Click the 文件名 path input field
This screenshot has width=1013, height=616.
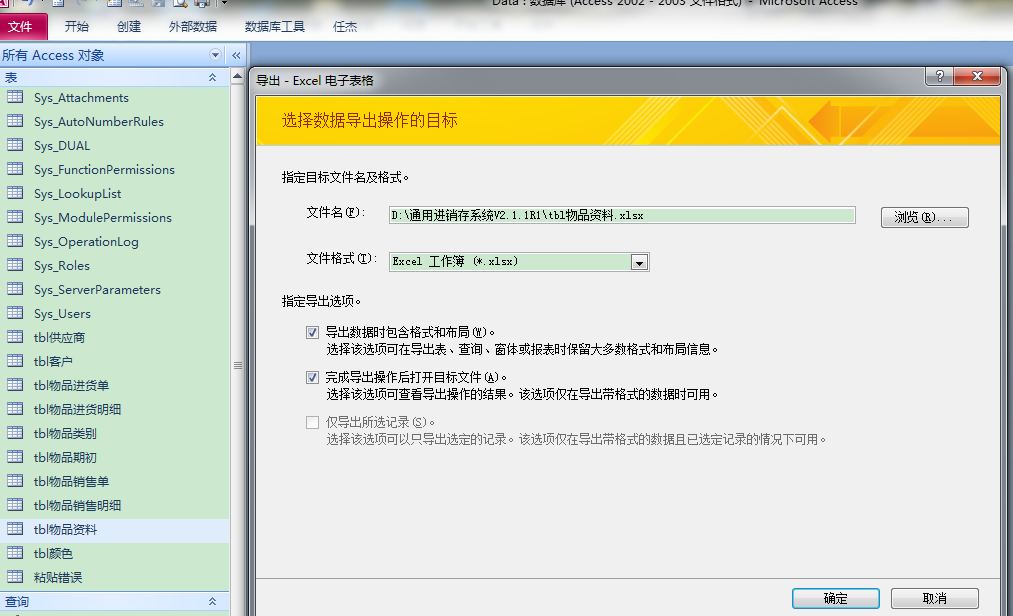coord(622,215)
